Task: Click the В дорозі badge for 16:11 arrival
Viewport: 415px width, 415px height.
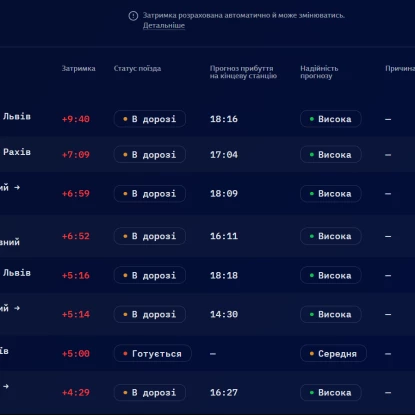Action: (x=150, y=236)
